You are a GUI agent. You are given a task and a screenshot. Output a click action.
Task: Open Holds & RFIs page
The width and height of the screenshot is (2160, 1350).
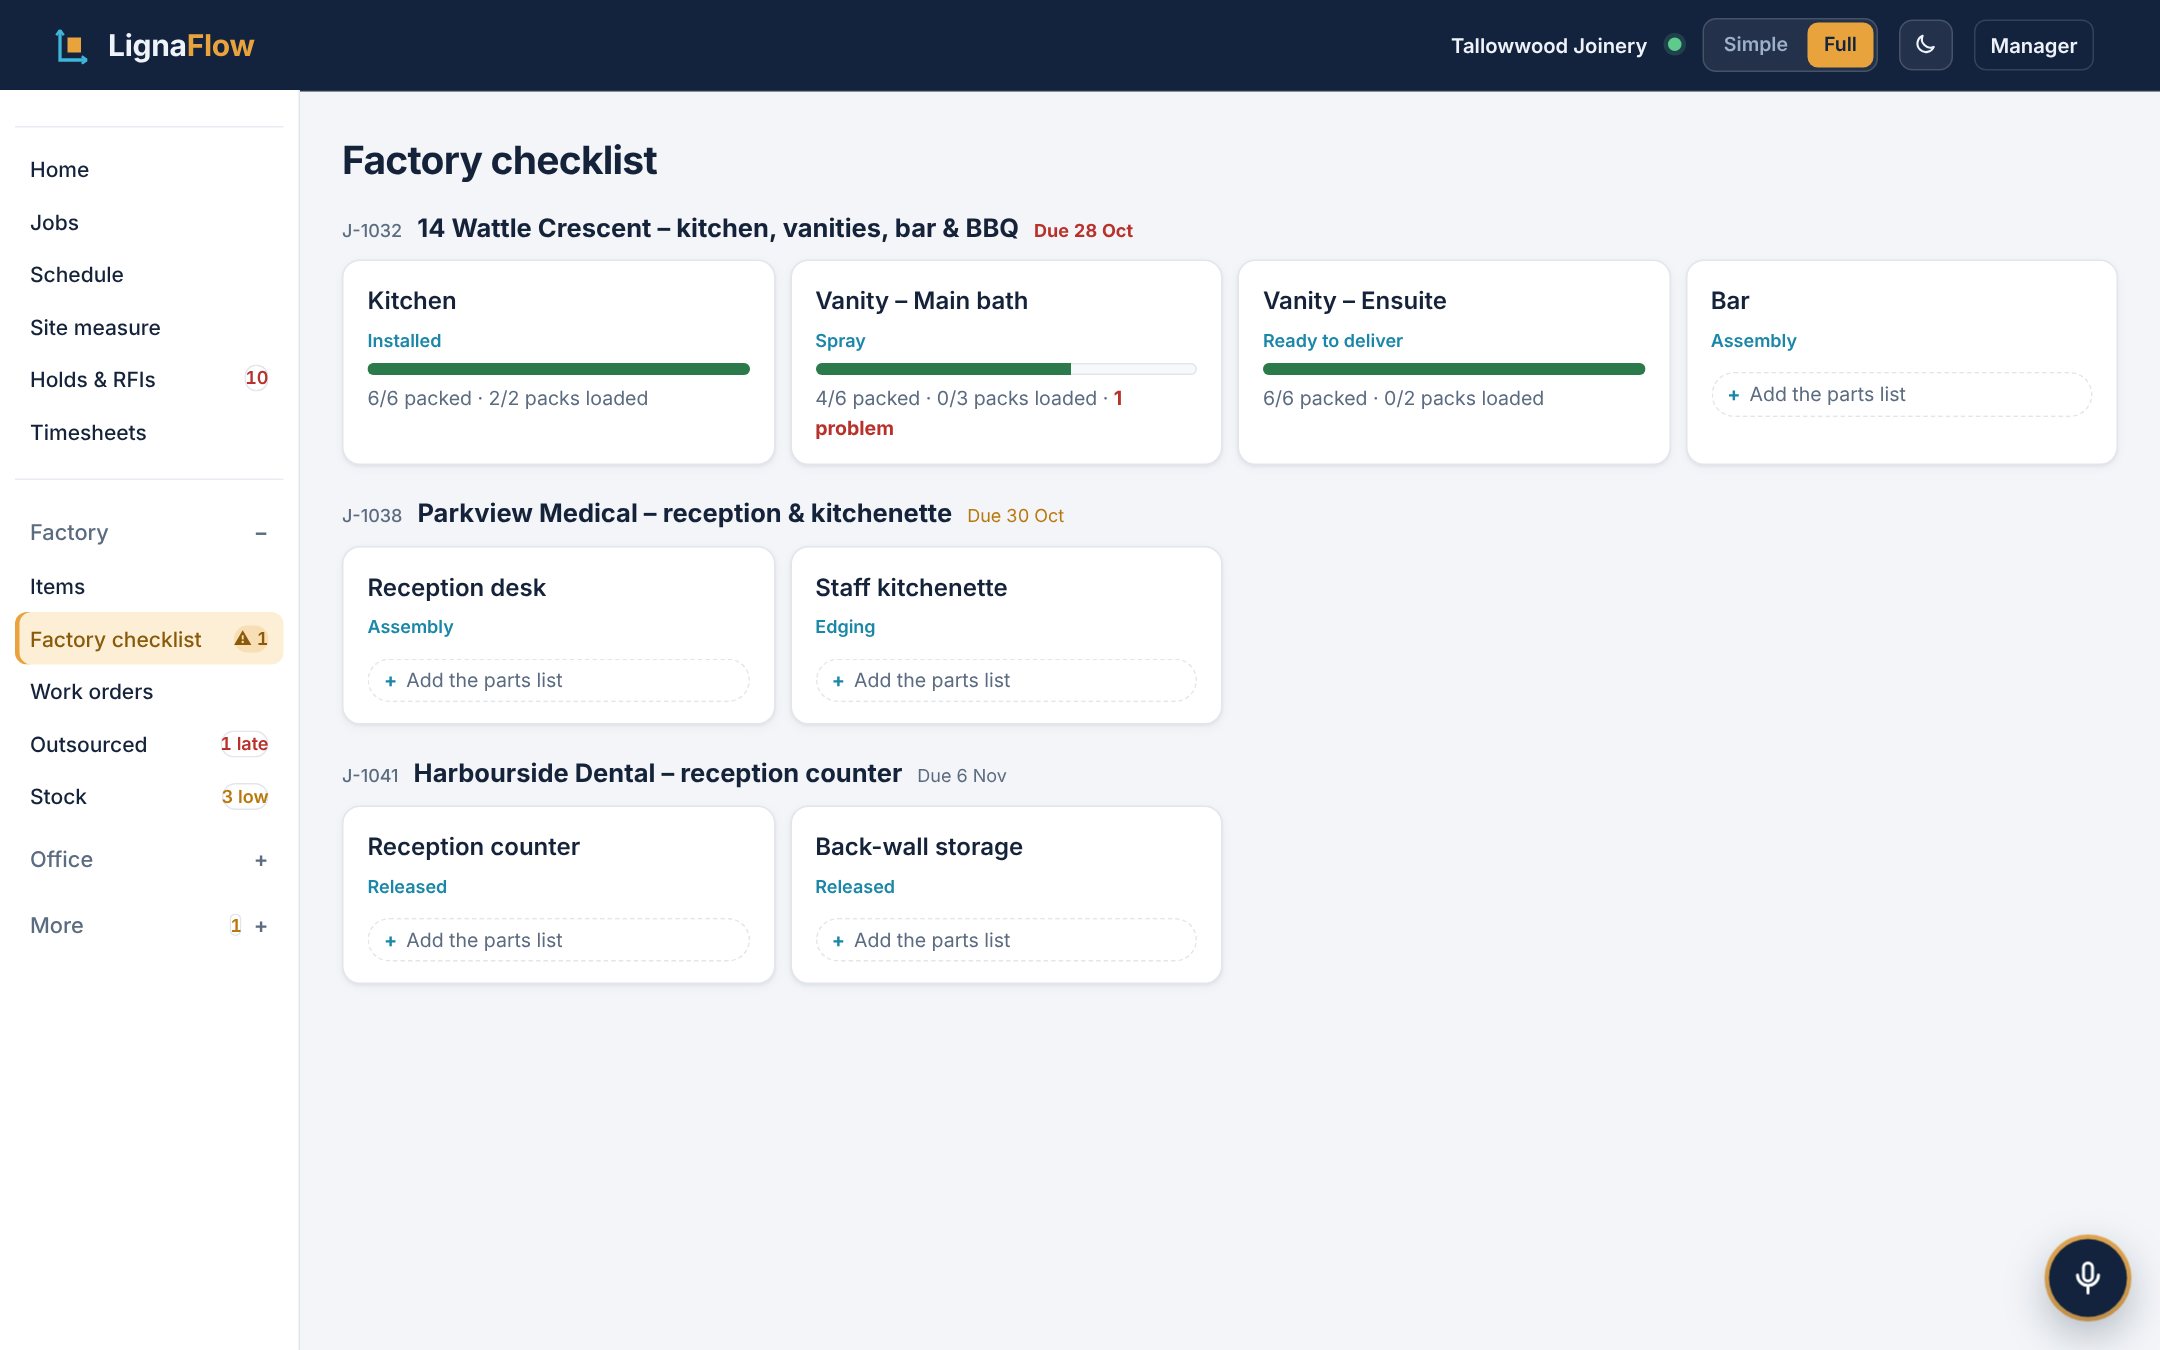[x=149, y=380]
